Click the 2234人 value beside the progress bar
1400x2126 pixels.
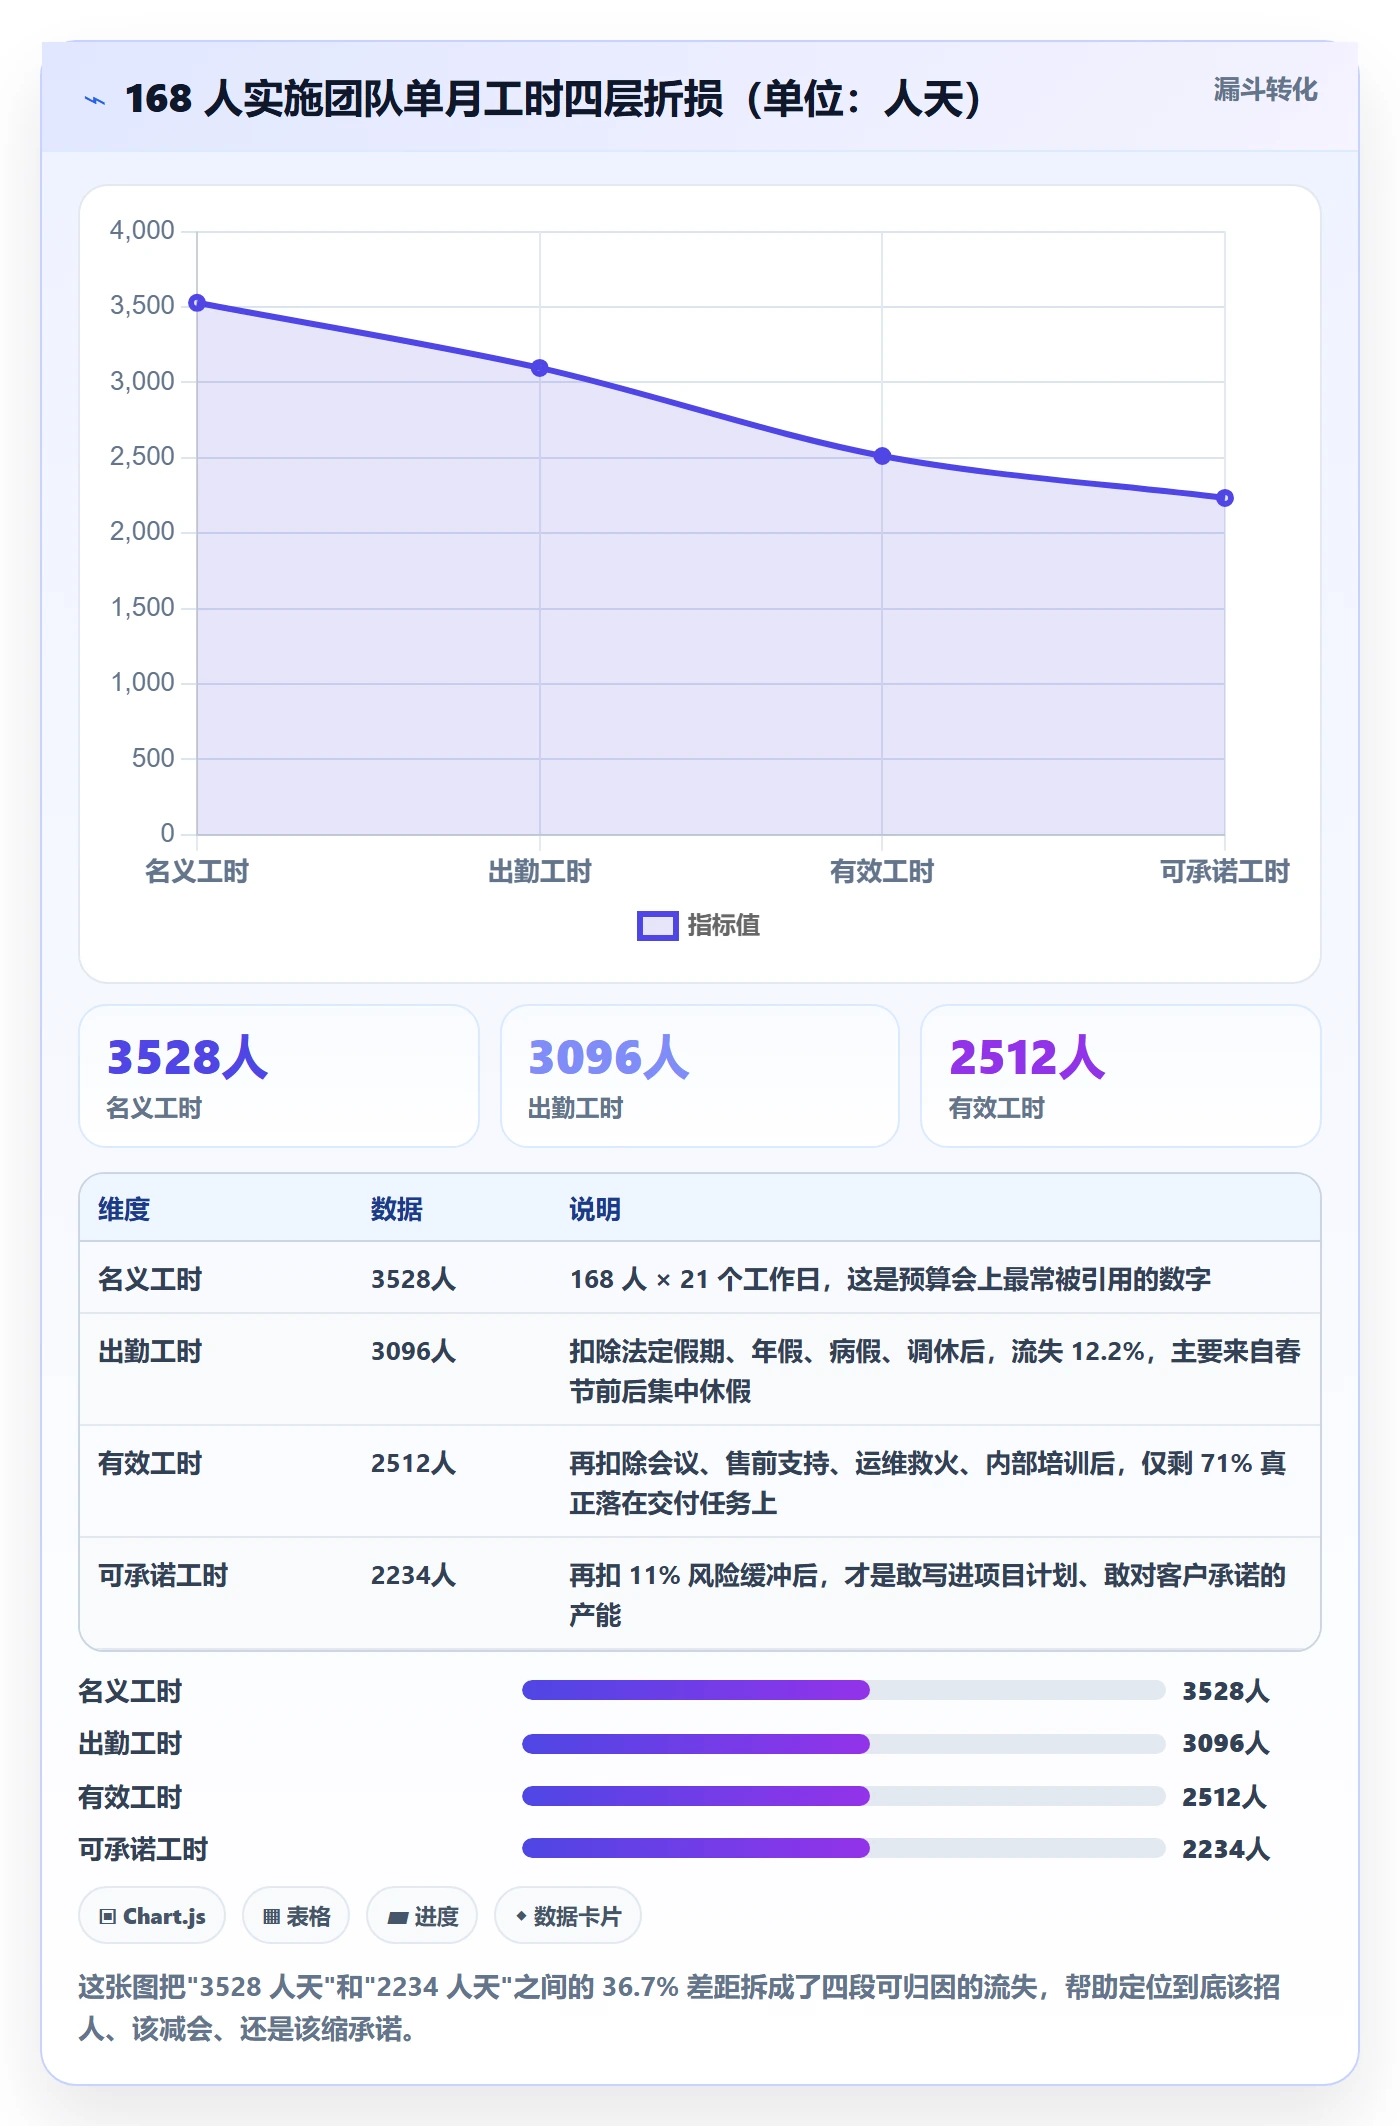pyautogui.click(x=1226, y=1849)
